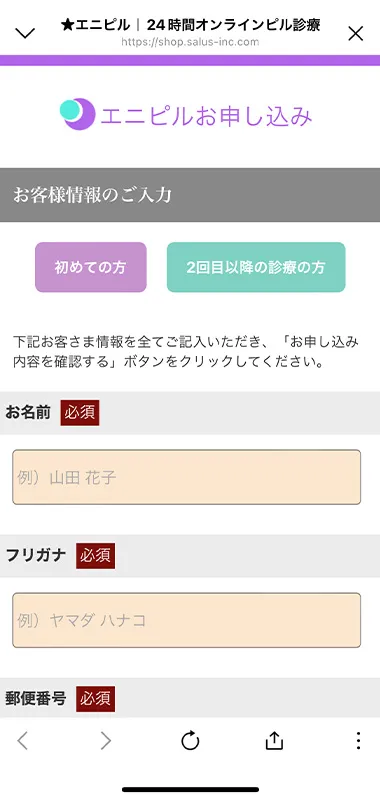Screen dimensions: 380x800
Task: Go back with the left arrow
Action: click(22, 740)
